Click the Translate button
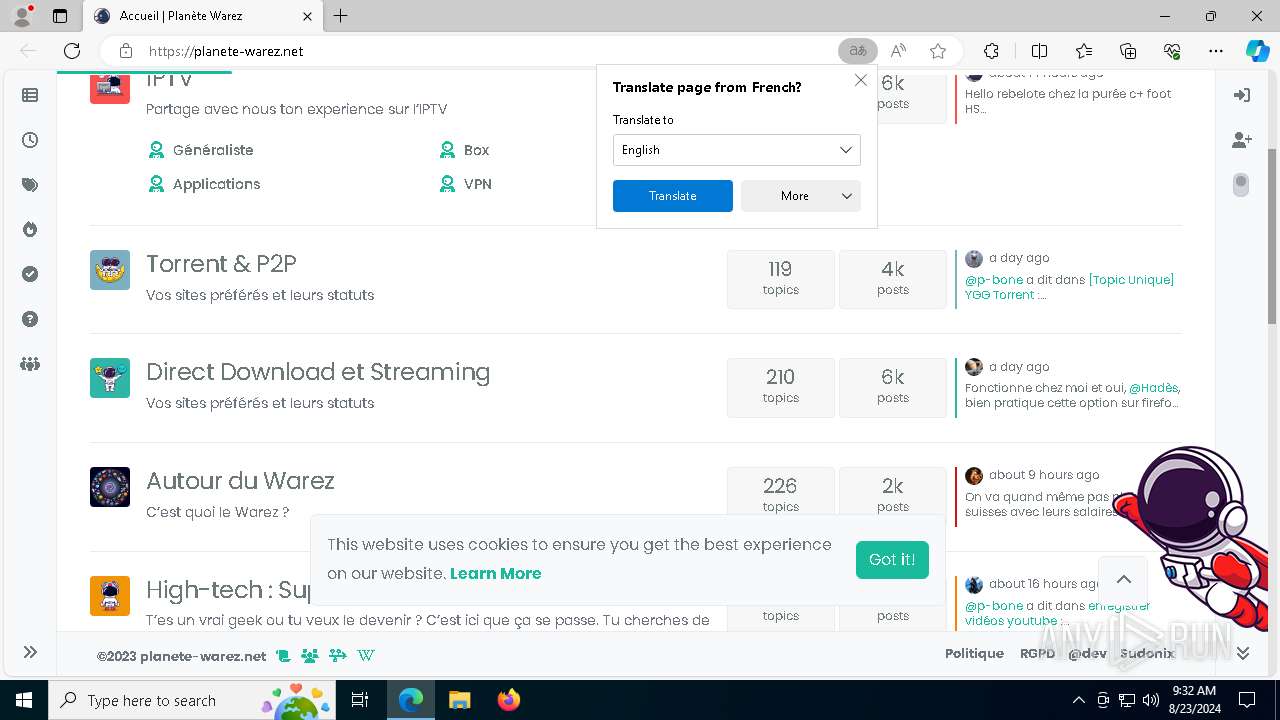The width and height of the screenshot is (1280, 720). [x=673, y=196]
